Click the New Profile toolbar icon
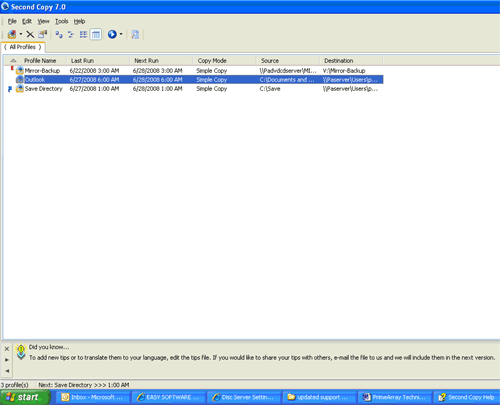 12,34
